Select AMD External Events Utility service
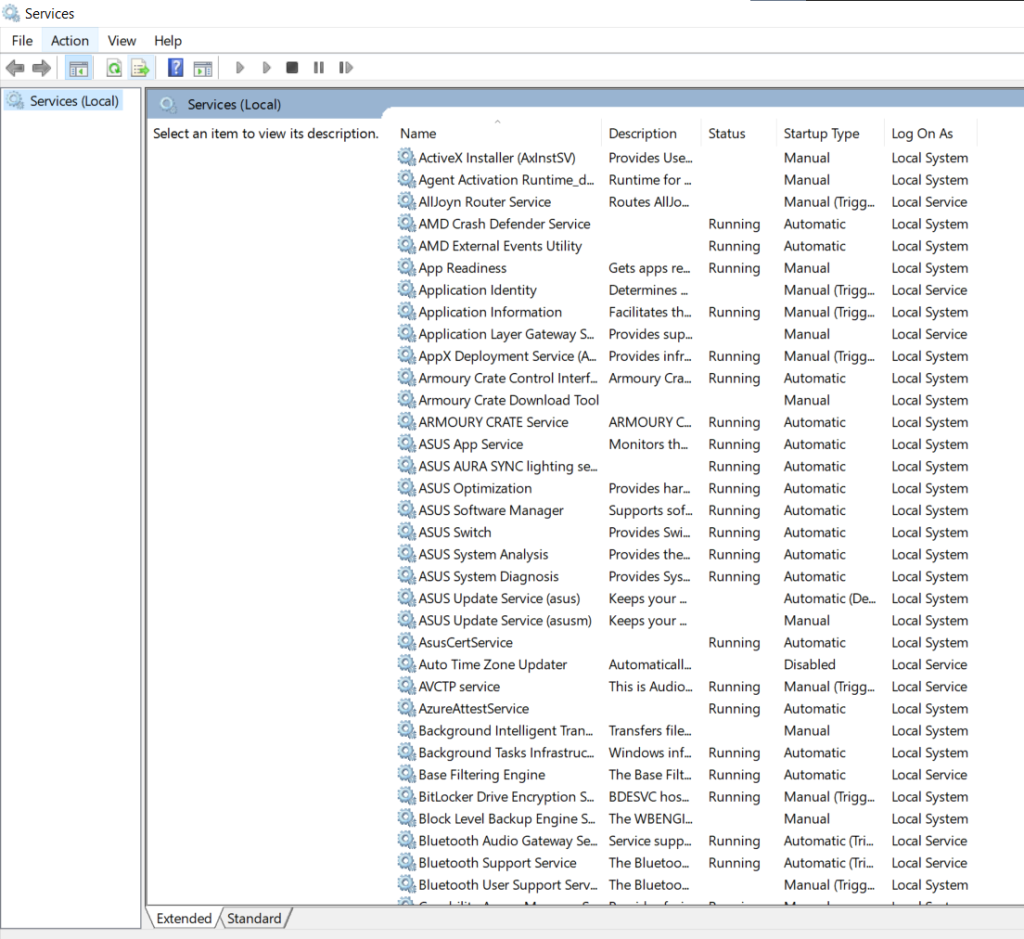 684,246
